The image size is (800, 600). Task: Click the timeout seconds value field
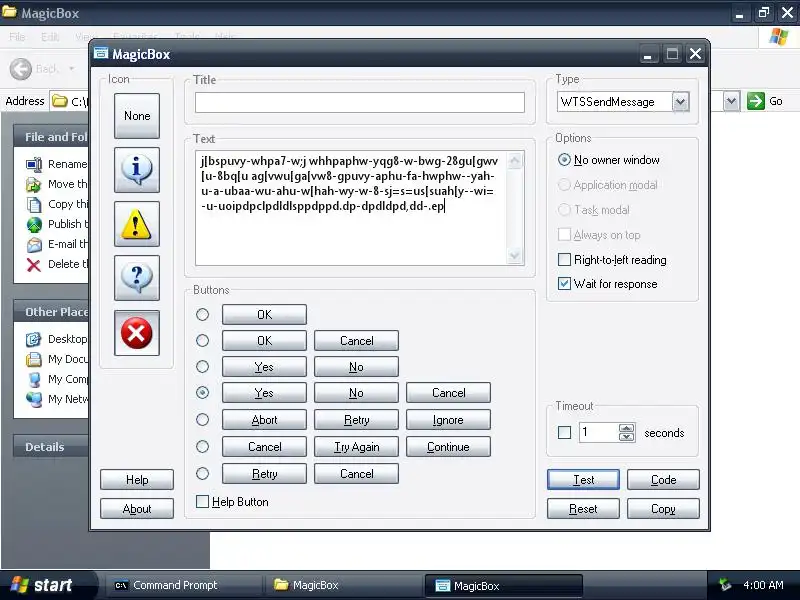(x=598, y=433)
